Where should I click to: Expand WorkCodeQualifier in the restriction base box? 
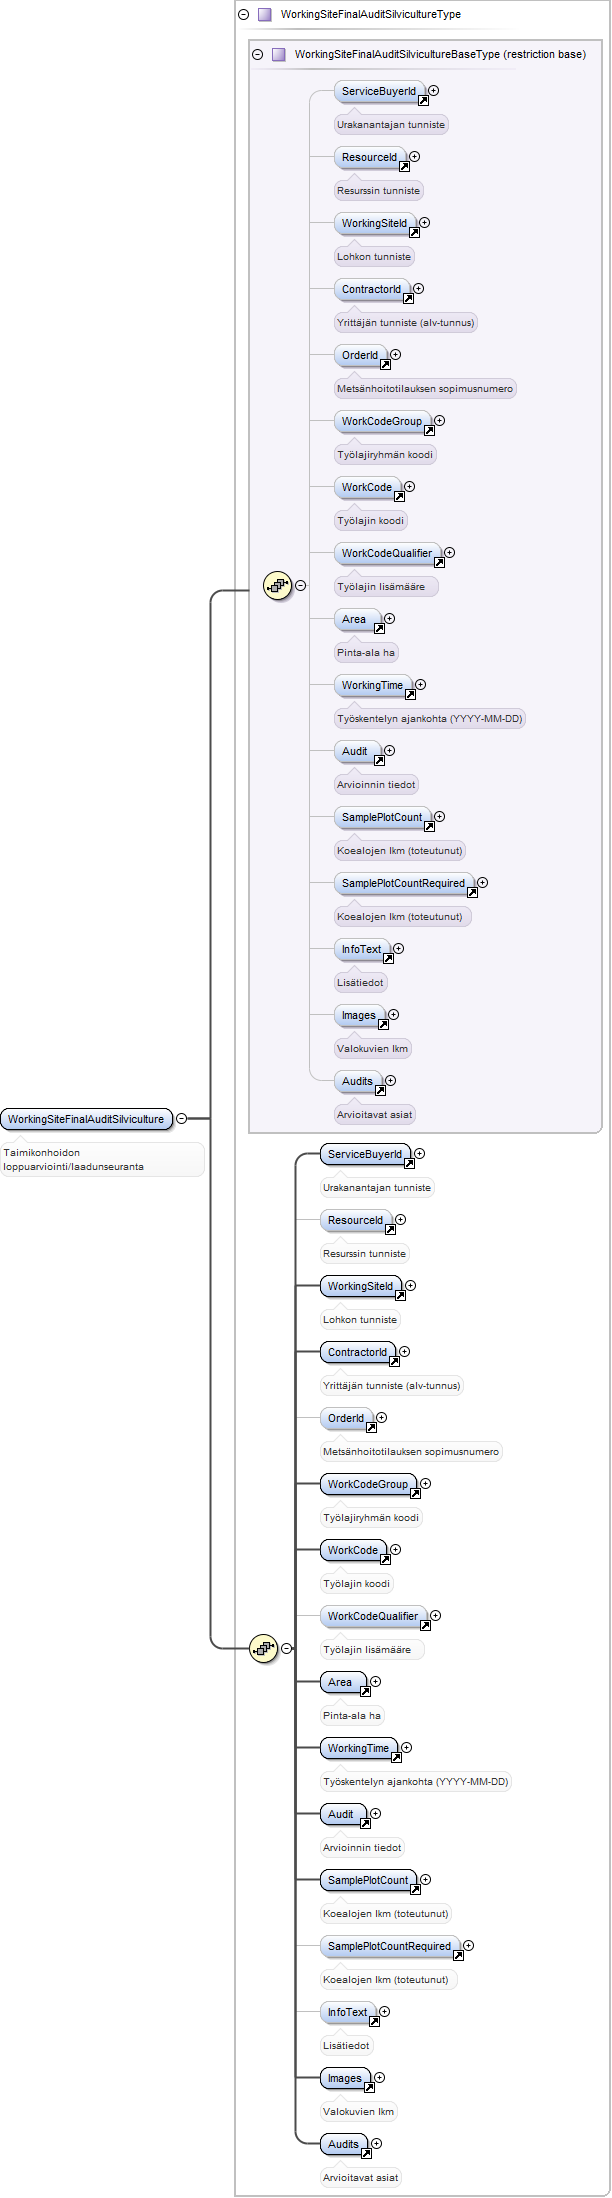449,553
